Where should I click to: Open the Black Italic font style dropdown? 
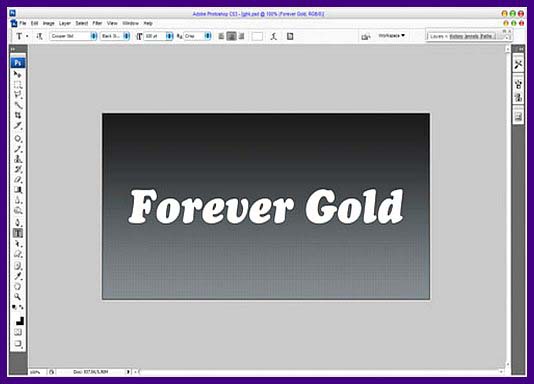pyautogui.click(x=126, y=36)
